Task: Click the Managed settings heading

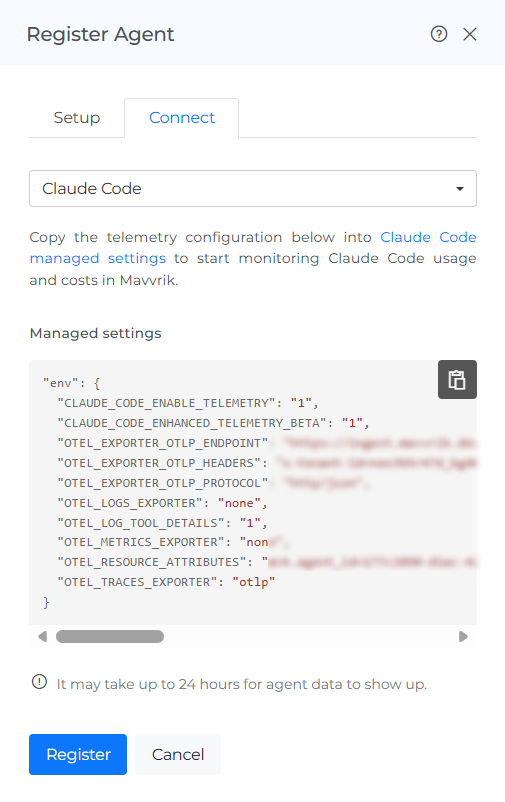Action: 96,333
